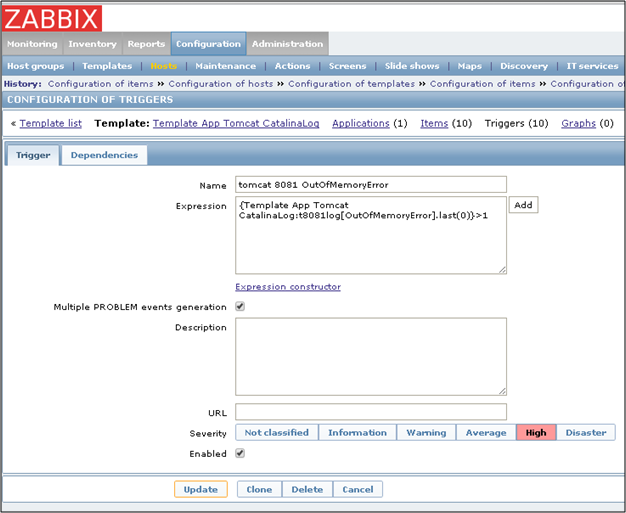Click the ZABBIX logo
Image resolution: width=626 pixels, height=513 pixels.
[52, 18]
